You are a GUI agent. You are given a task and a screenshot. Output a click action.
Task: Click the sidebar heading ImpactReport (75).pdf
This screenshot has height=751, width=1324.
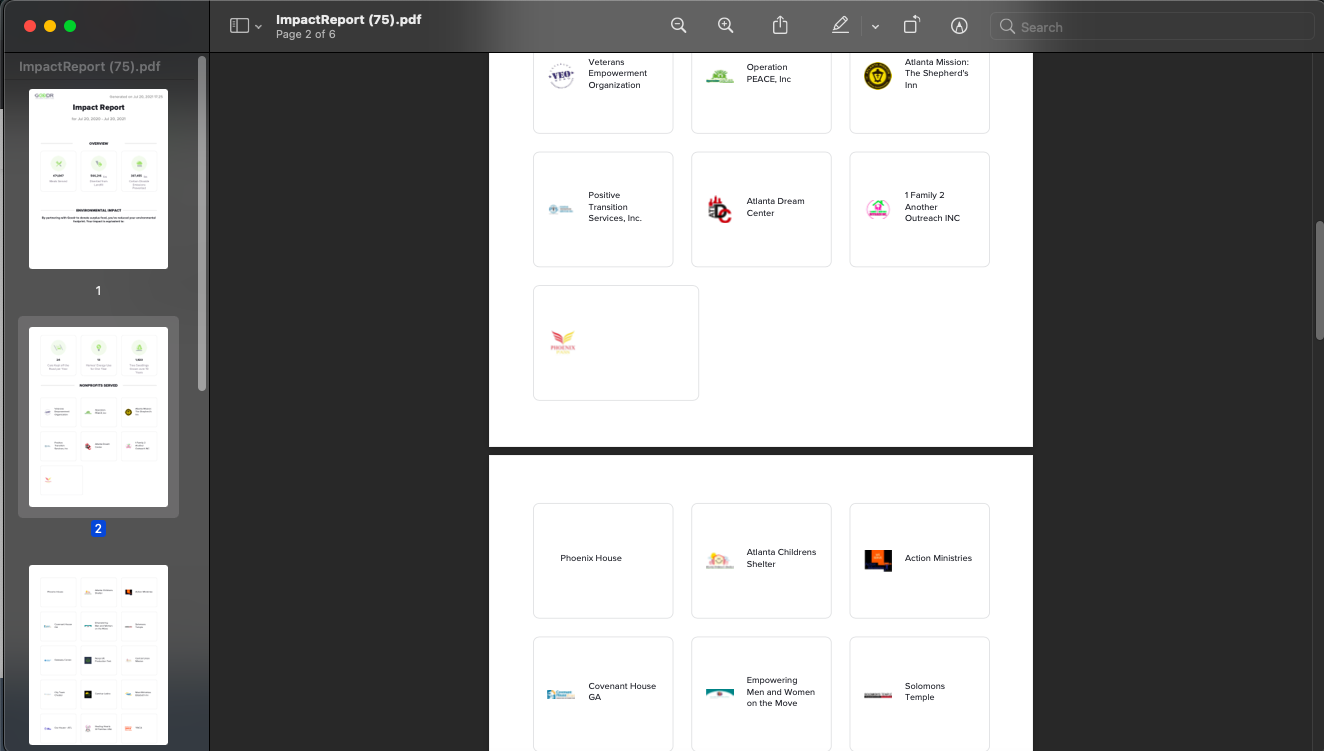(90, 67)
